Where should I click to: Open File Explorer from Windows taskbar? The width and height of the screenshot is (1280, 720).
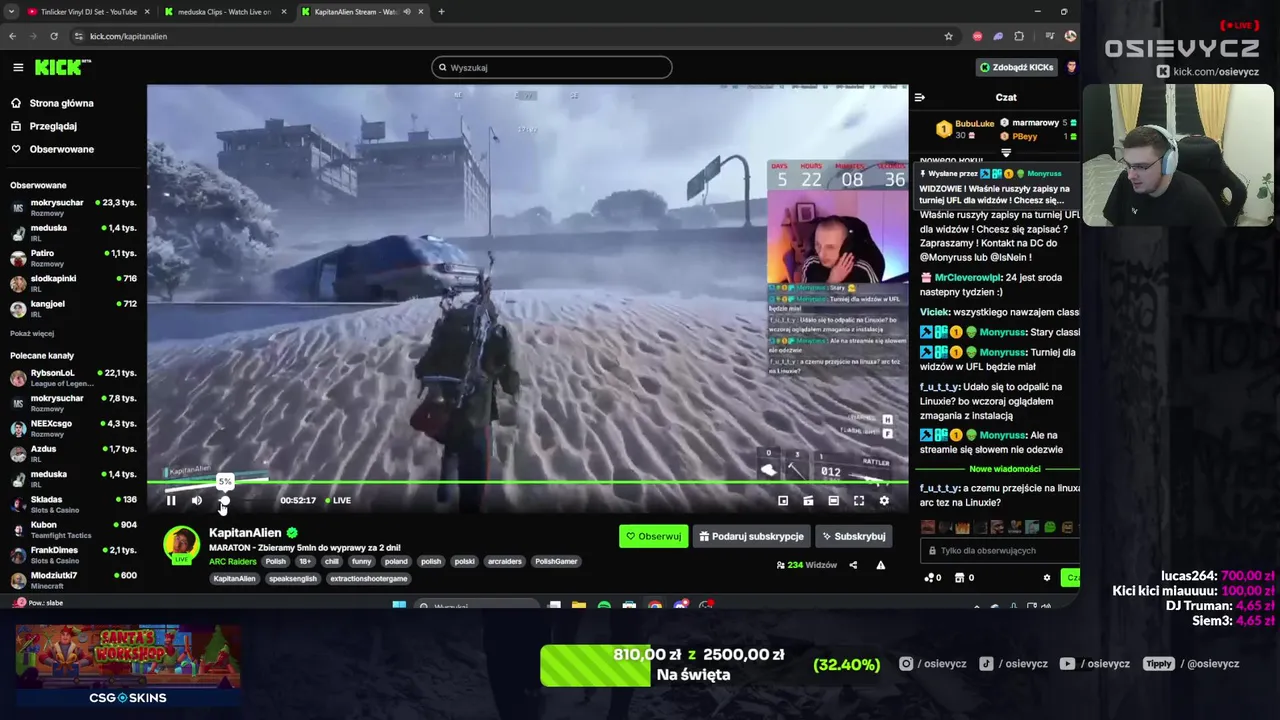pos(579,606)
